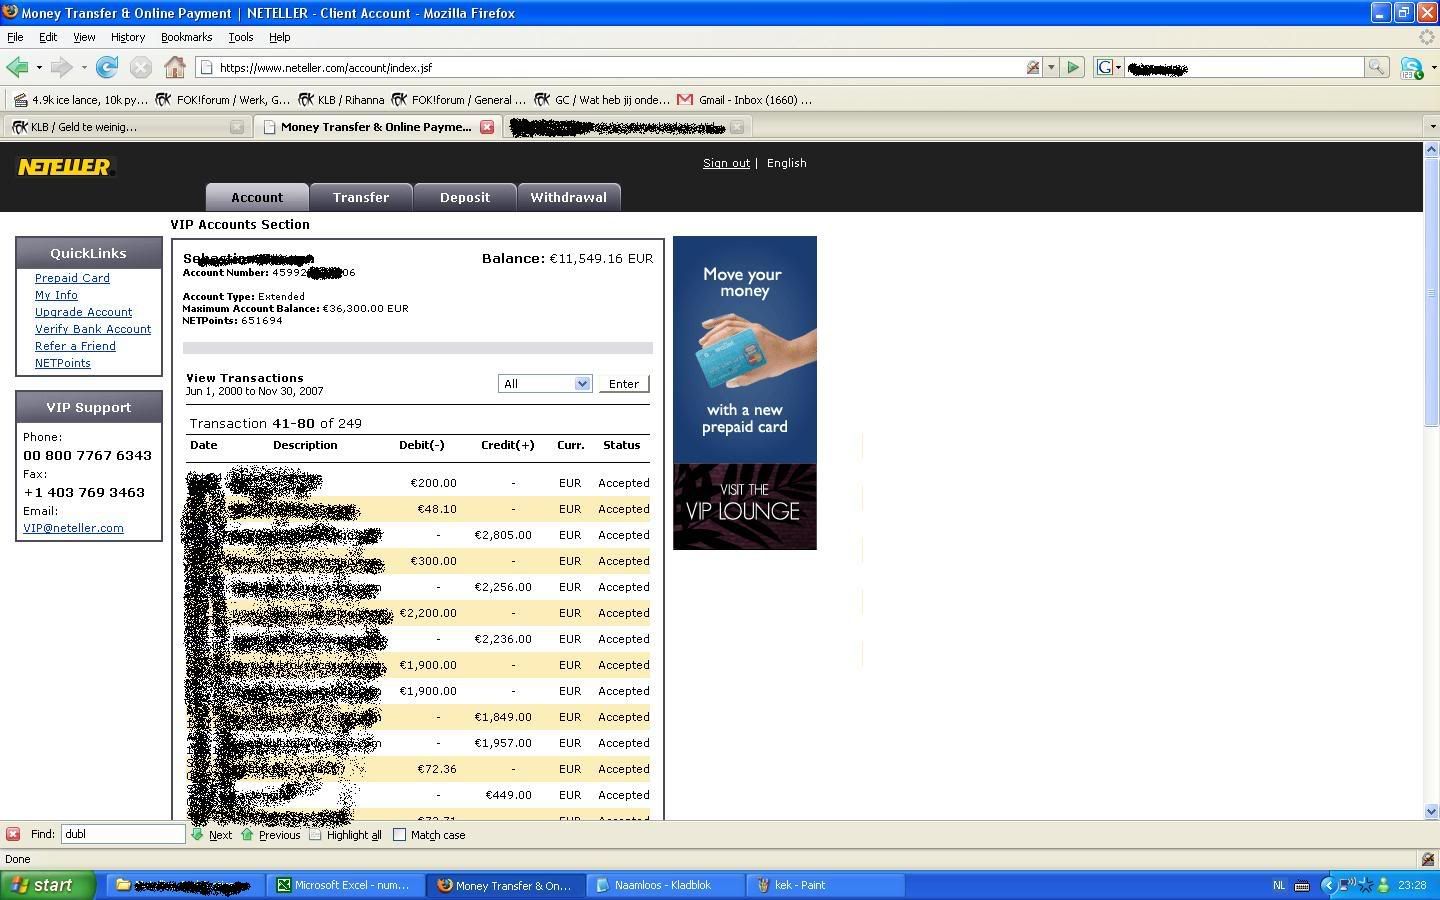Click the status bar security icon
The image size is (1440, 900).
[1428, 859]
